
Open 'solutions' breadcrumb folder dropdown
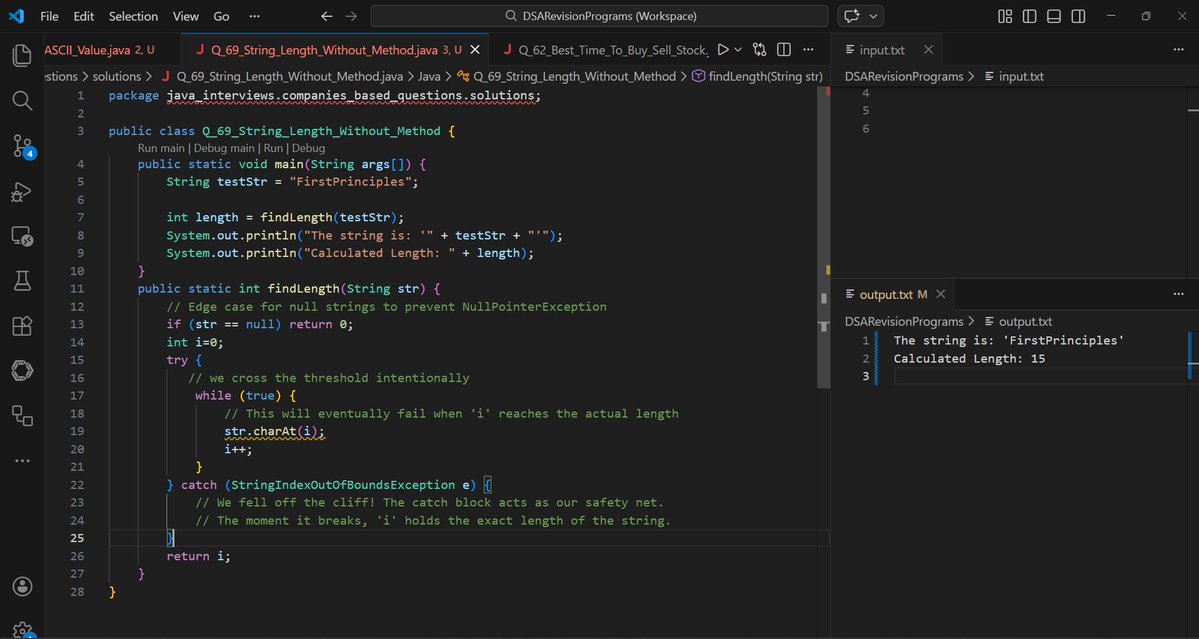[x=116, y=76]
